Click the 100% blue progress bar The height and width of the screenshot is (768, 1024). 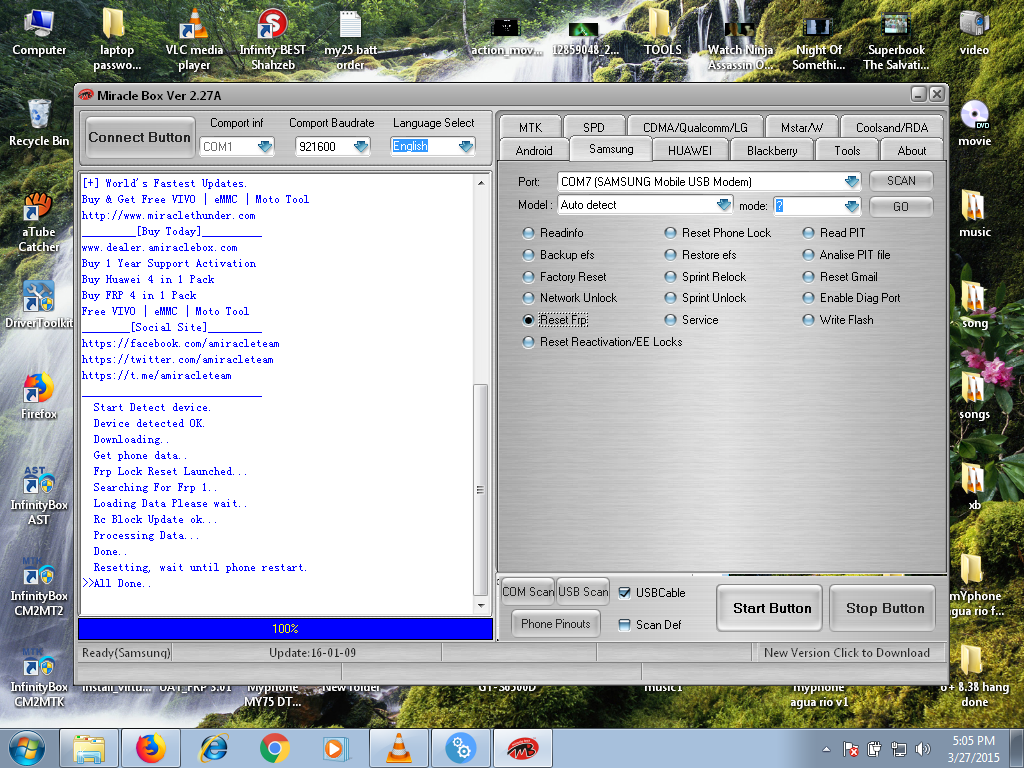[285, 629]
